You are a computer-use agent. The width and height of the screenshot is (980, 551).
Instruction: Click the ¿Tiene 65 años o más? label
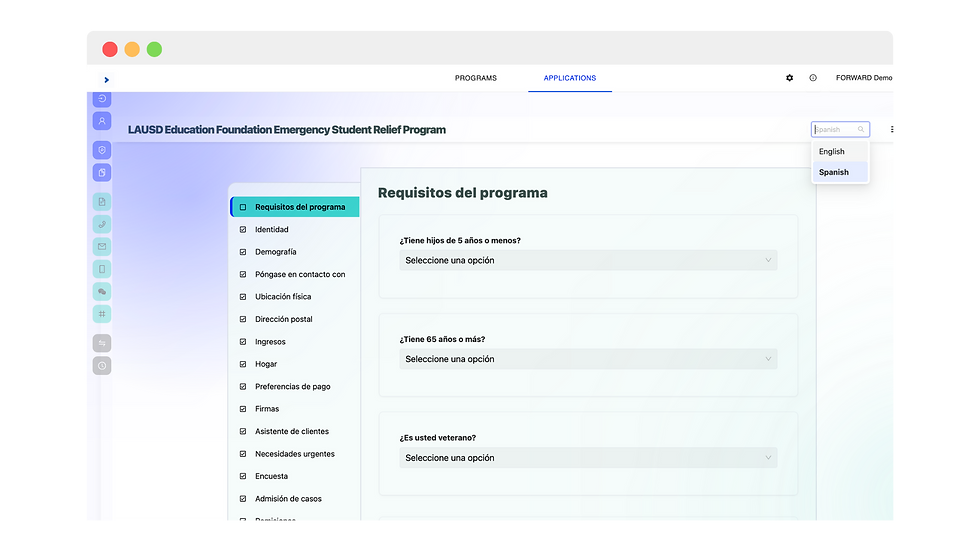(442, 339)
